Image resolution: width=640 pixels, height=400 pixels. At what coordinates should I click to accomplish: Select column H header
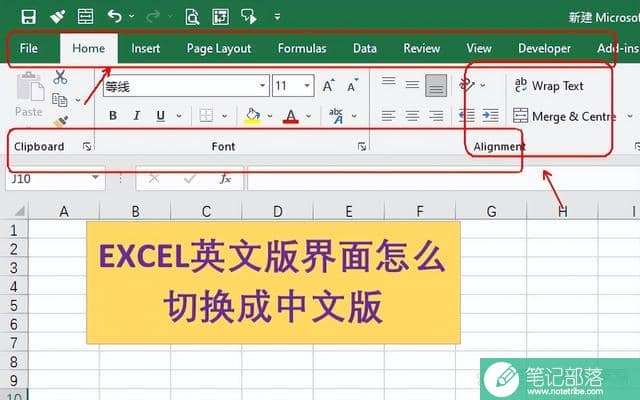(x=562, y=211)
